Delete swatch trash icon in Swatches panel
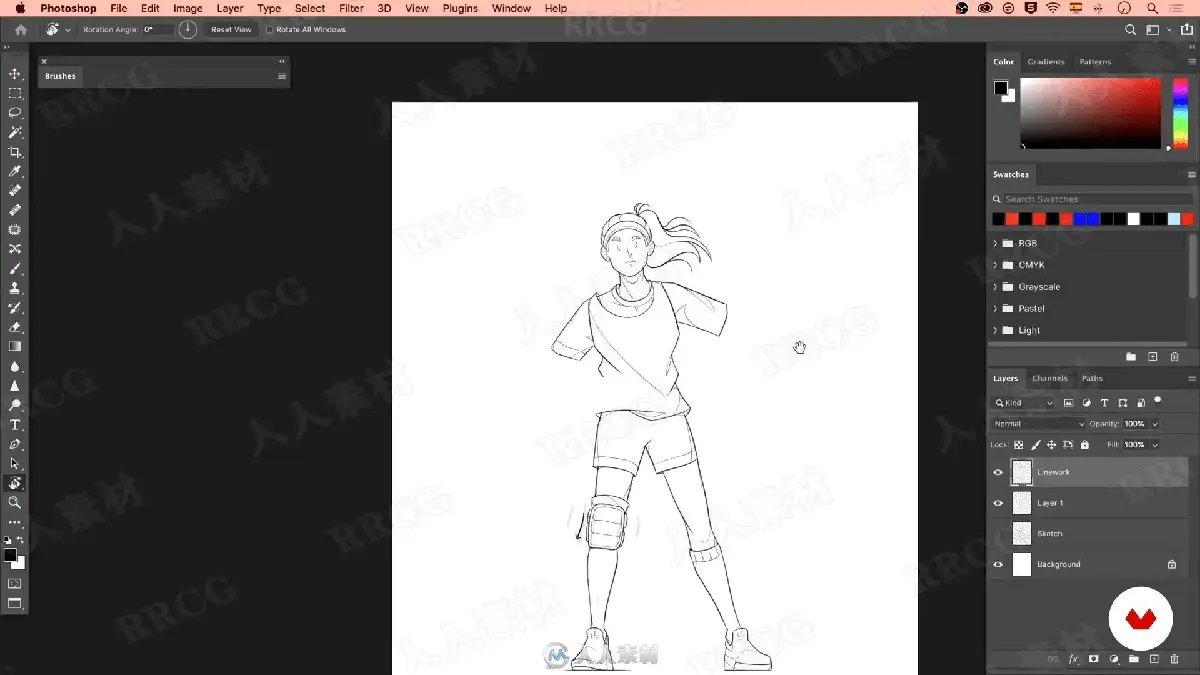This screenshot has width=1200, height=675. click(1175, 357)
